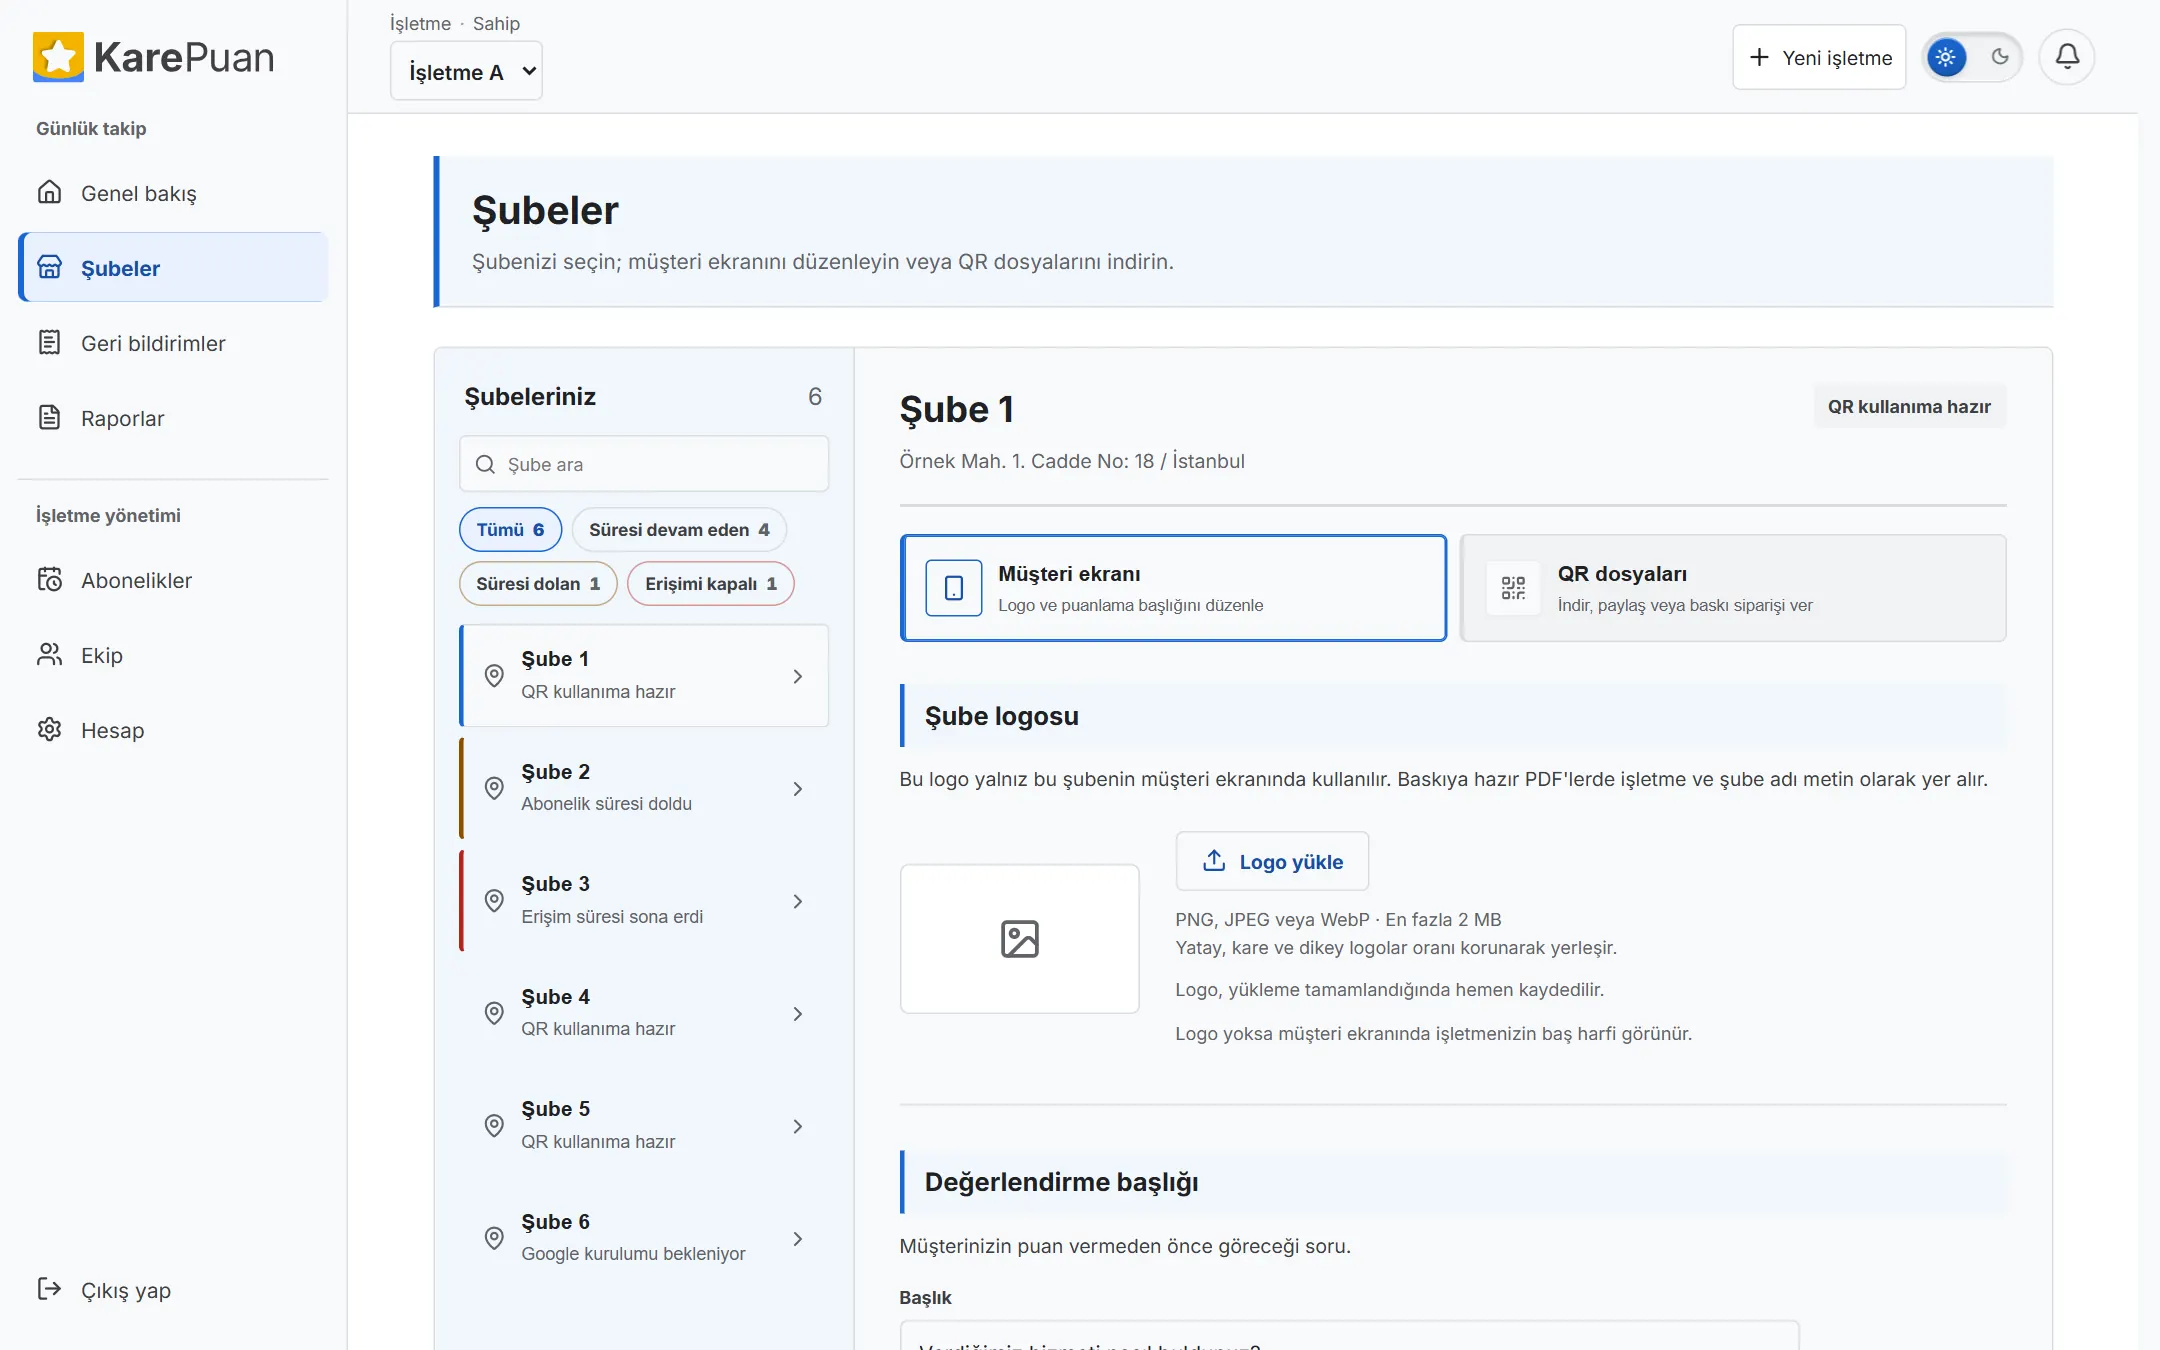Click the notification bell icon
The height and width of the screenshot is (1350, 2160).
pyautogui.click(x=2067, y=57)
